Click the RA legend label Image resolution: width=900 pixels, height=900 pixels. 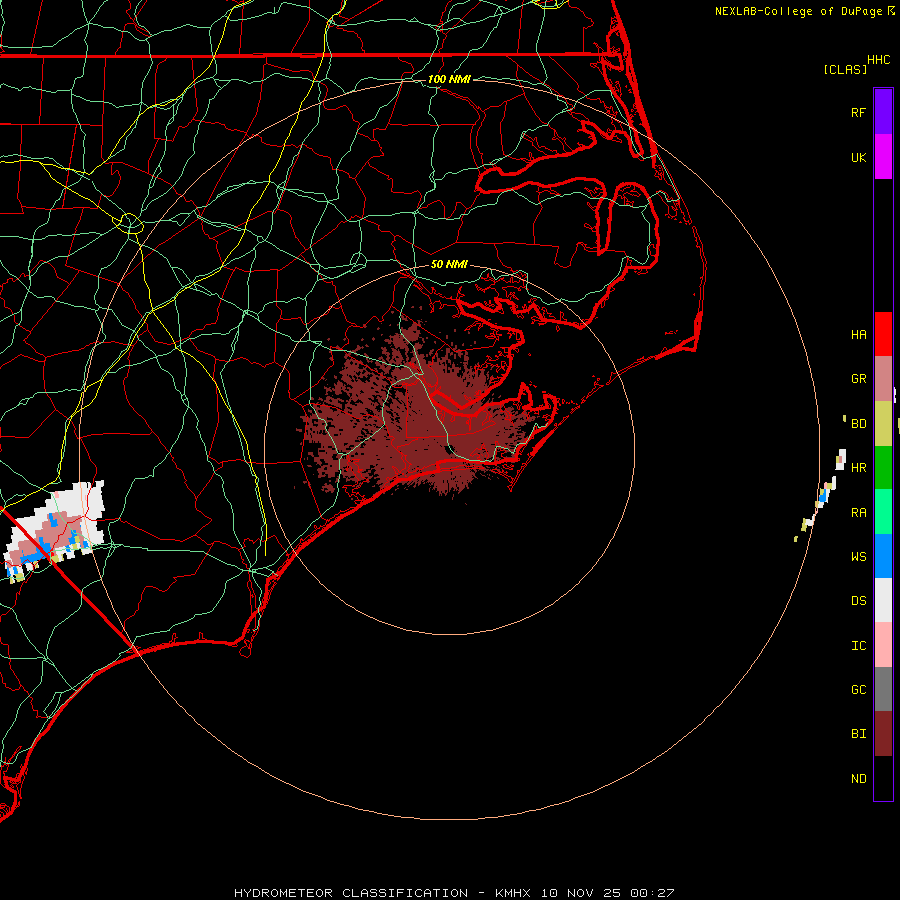point(859,513)
